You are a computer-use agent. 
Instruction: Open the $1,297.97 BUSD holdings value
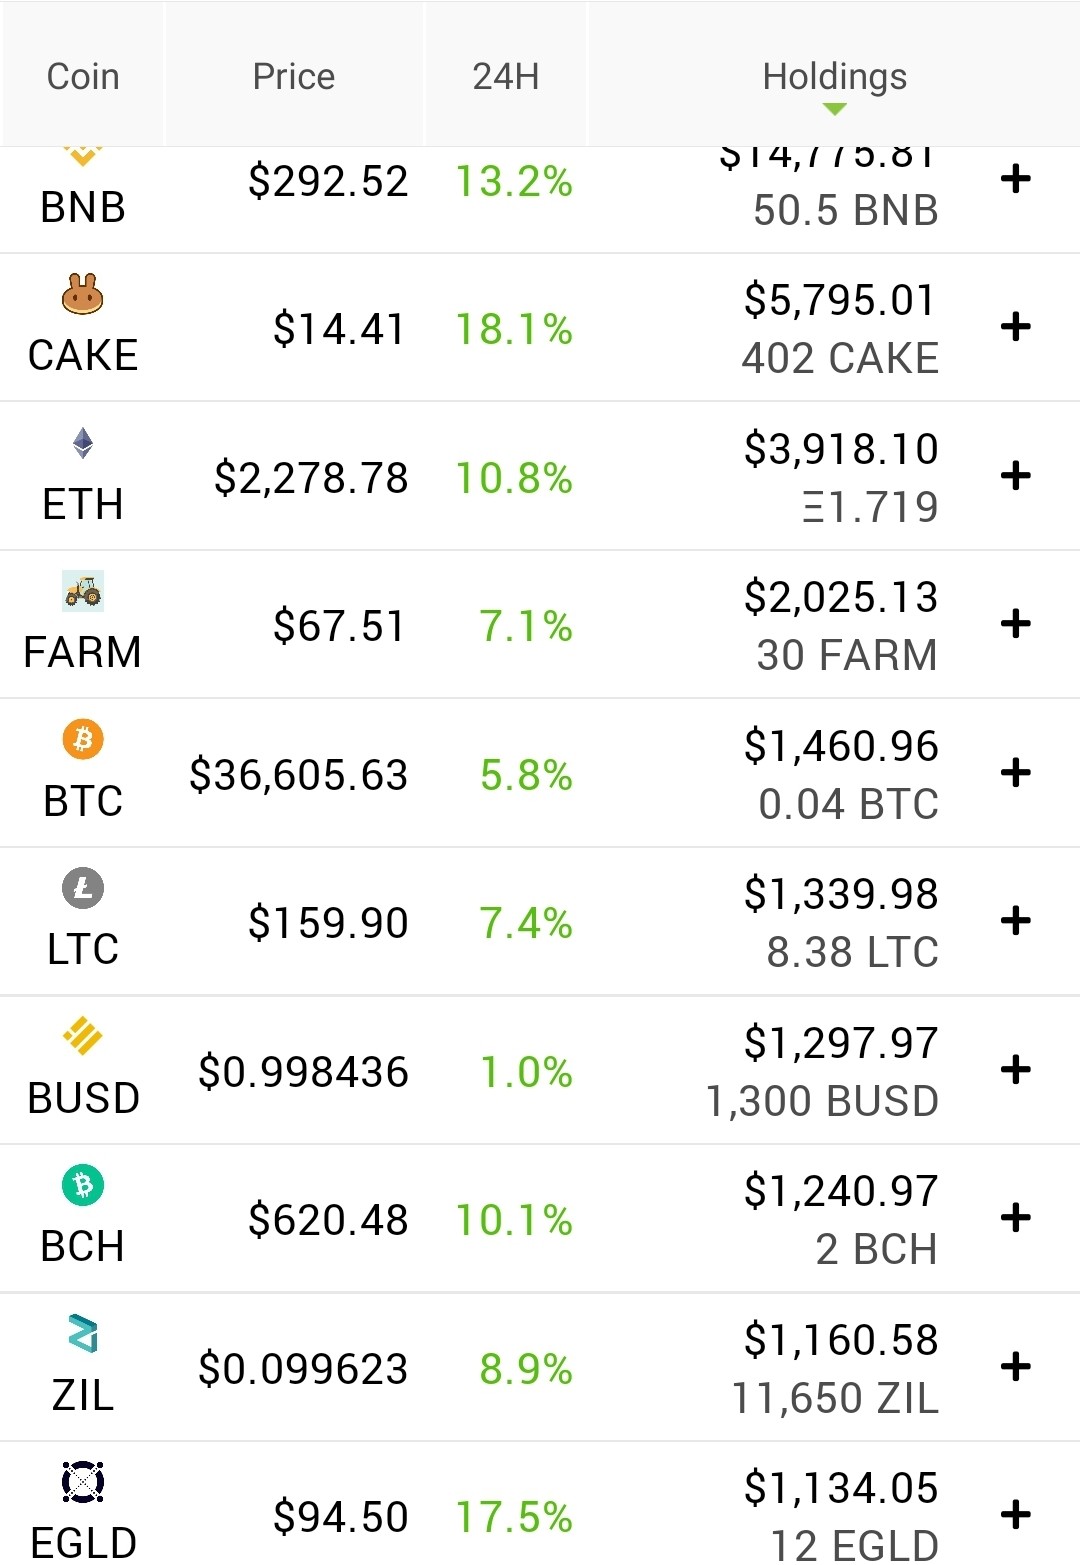840,1043
